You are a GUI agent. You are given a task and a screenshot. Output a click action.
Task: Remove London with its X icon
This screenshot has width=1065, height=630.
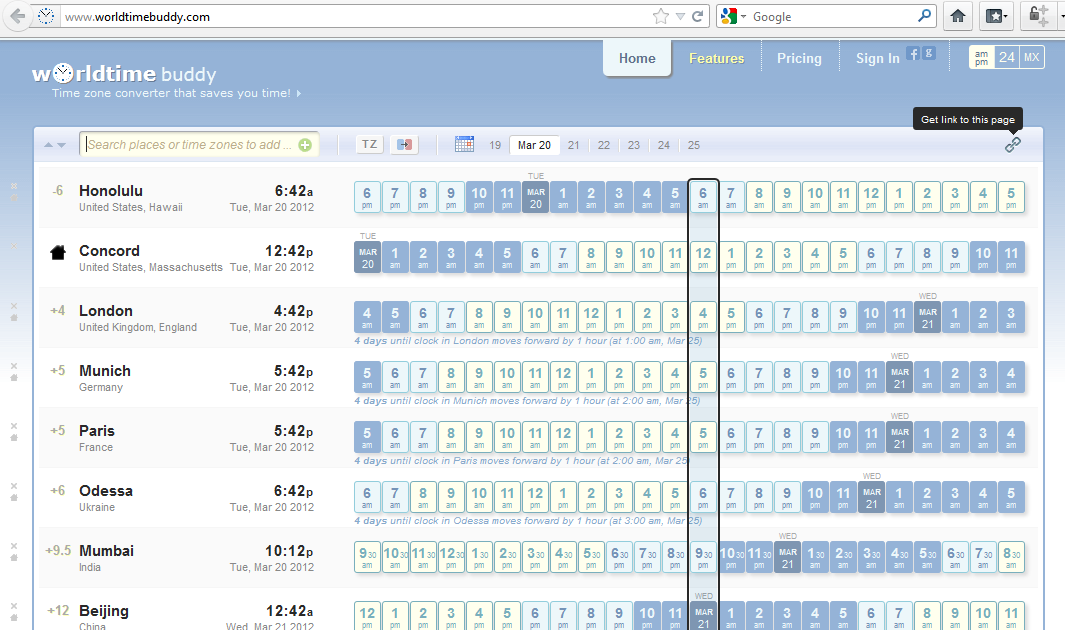tap(14, 305)
